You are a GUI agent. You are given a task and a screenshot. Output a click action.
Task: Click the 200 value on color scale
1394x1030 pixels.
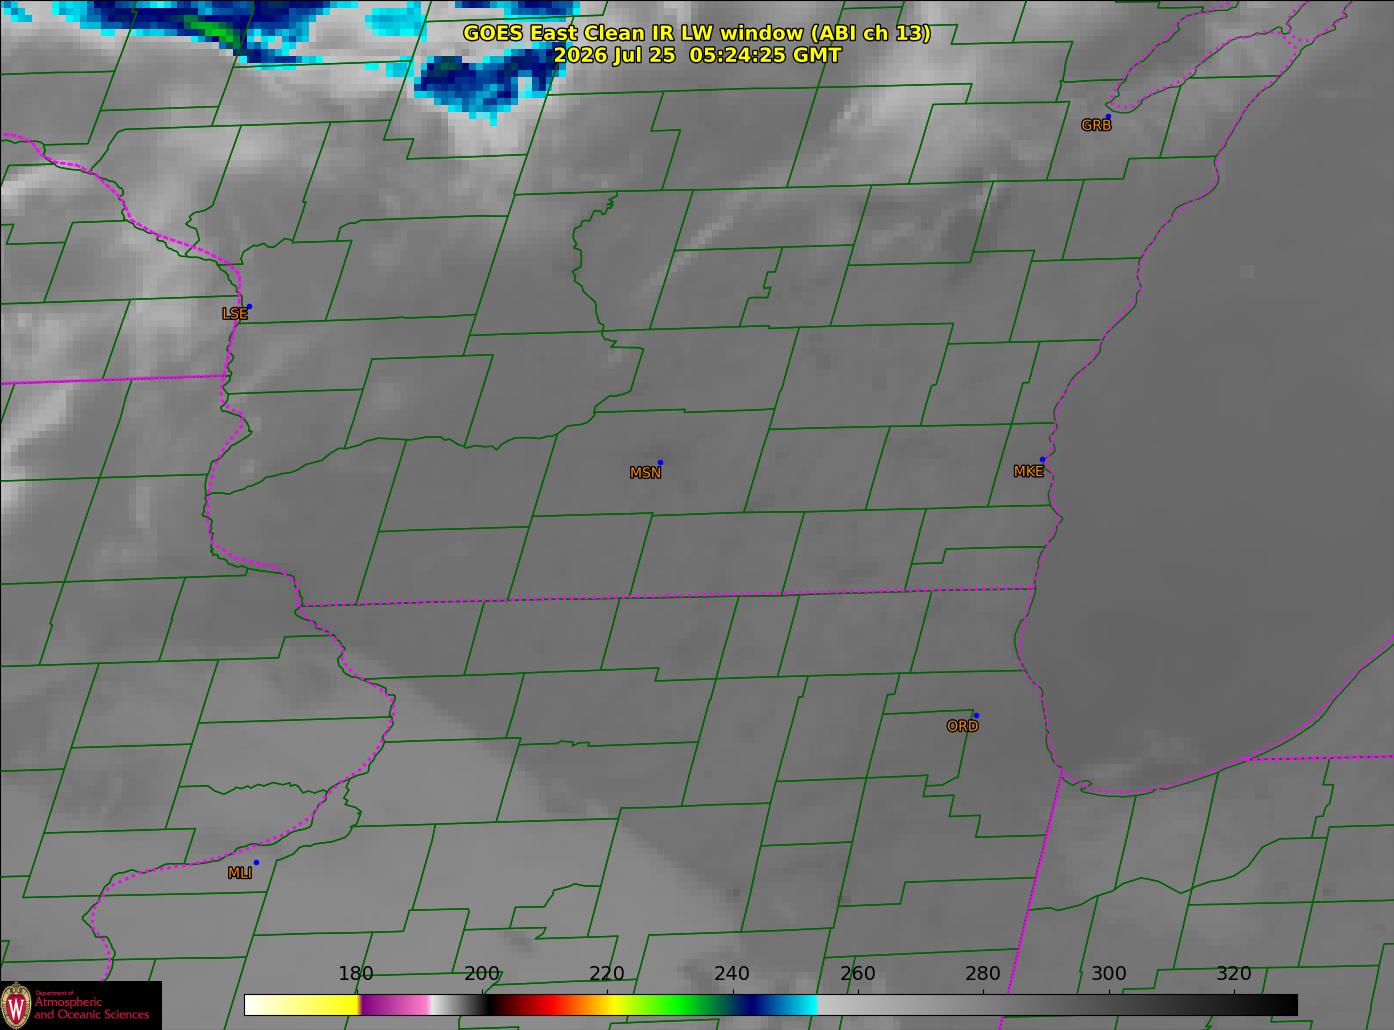coord(482,973)
